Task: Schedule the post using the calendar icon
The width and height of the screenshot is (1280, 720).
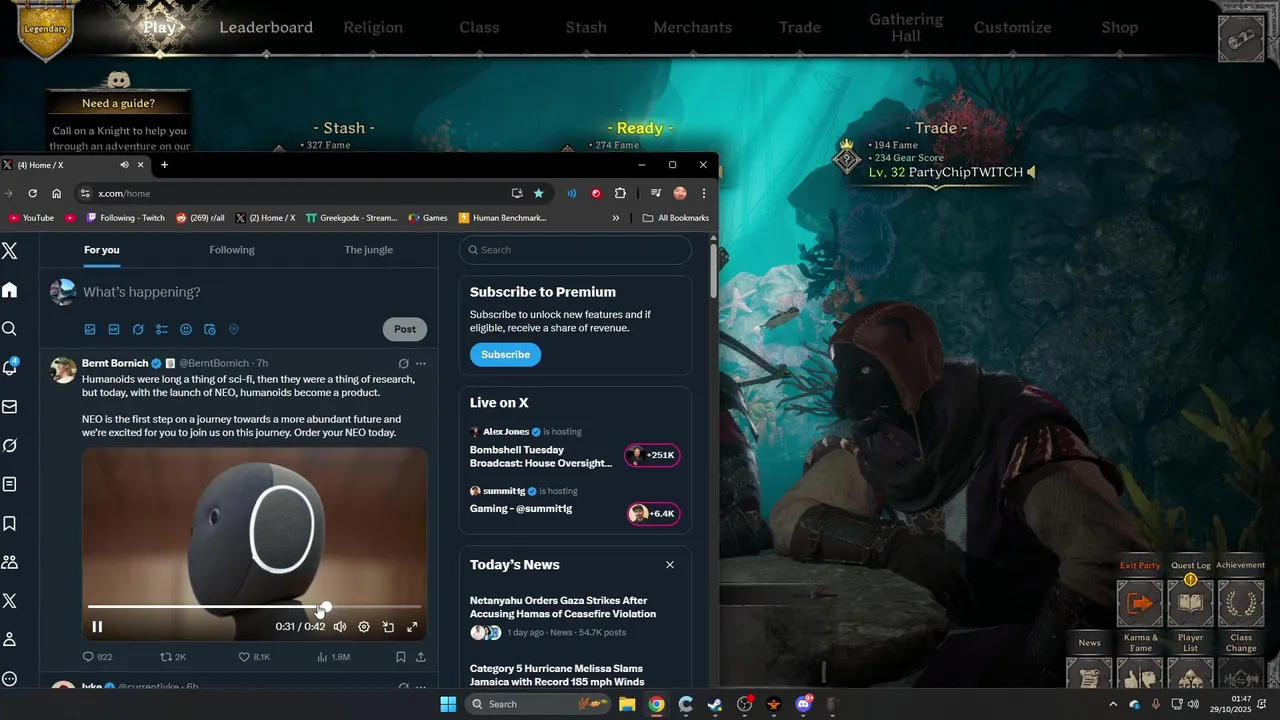Action: (210, 329)
